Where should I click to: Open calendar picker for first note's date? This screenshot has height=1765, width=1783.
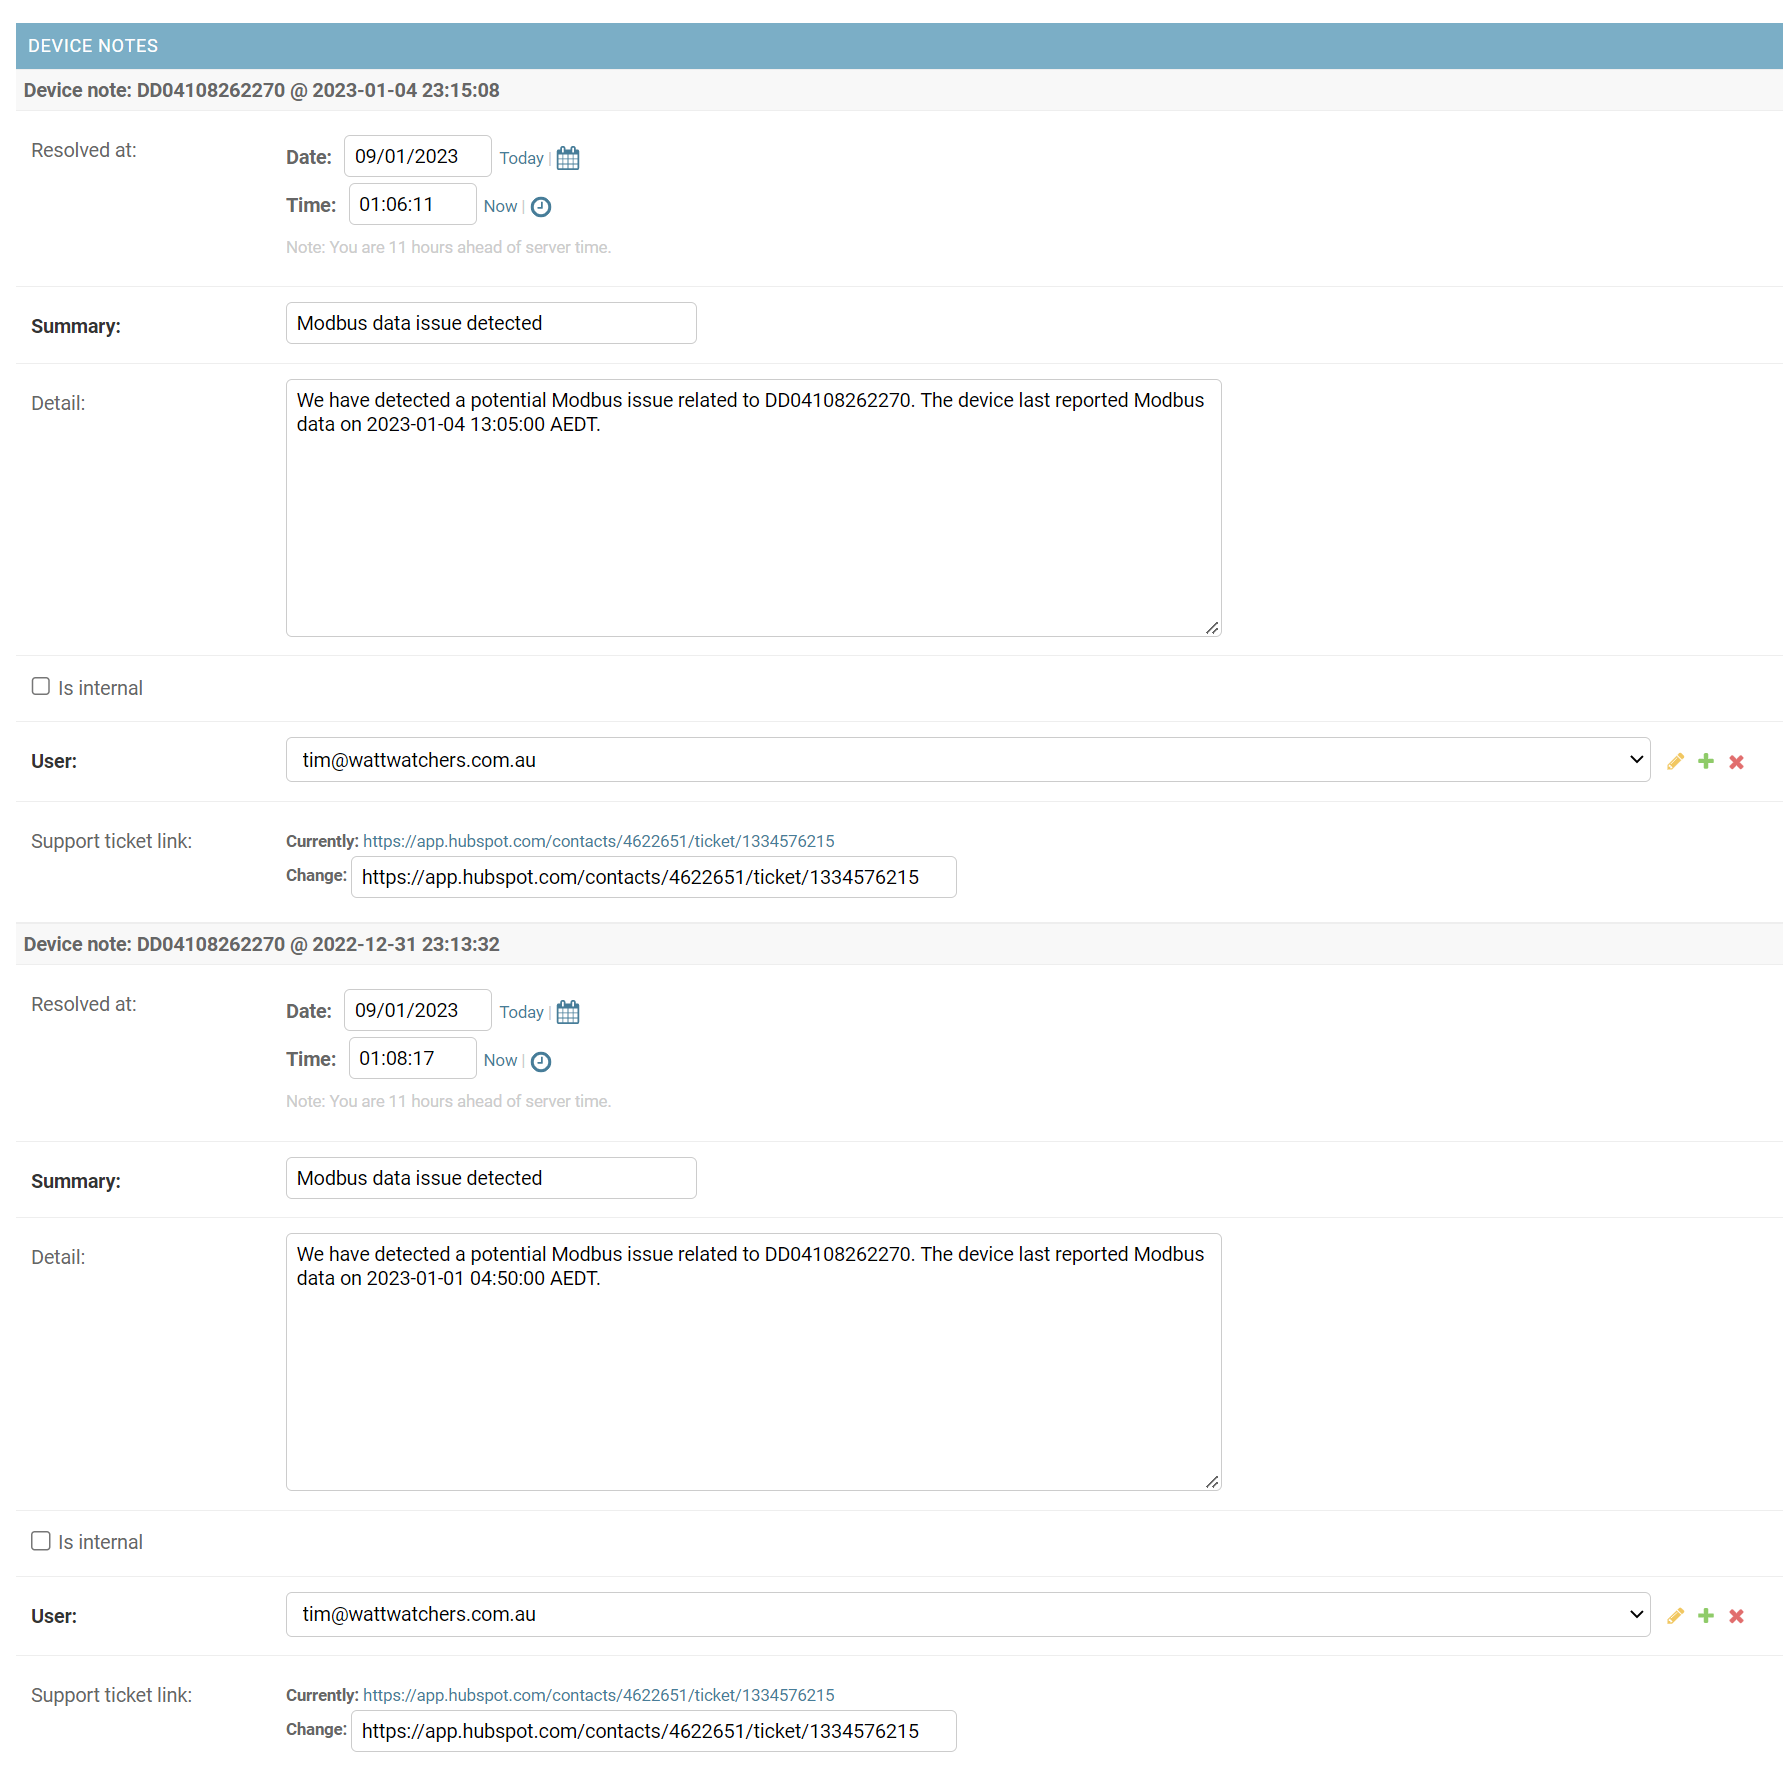tap(568, 158)
